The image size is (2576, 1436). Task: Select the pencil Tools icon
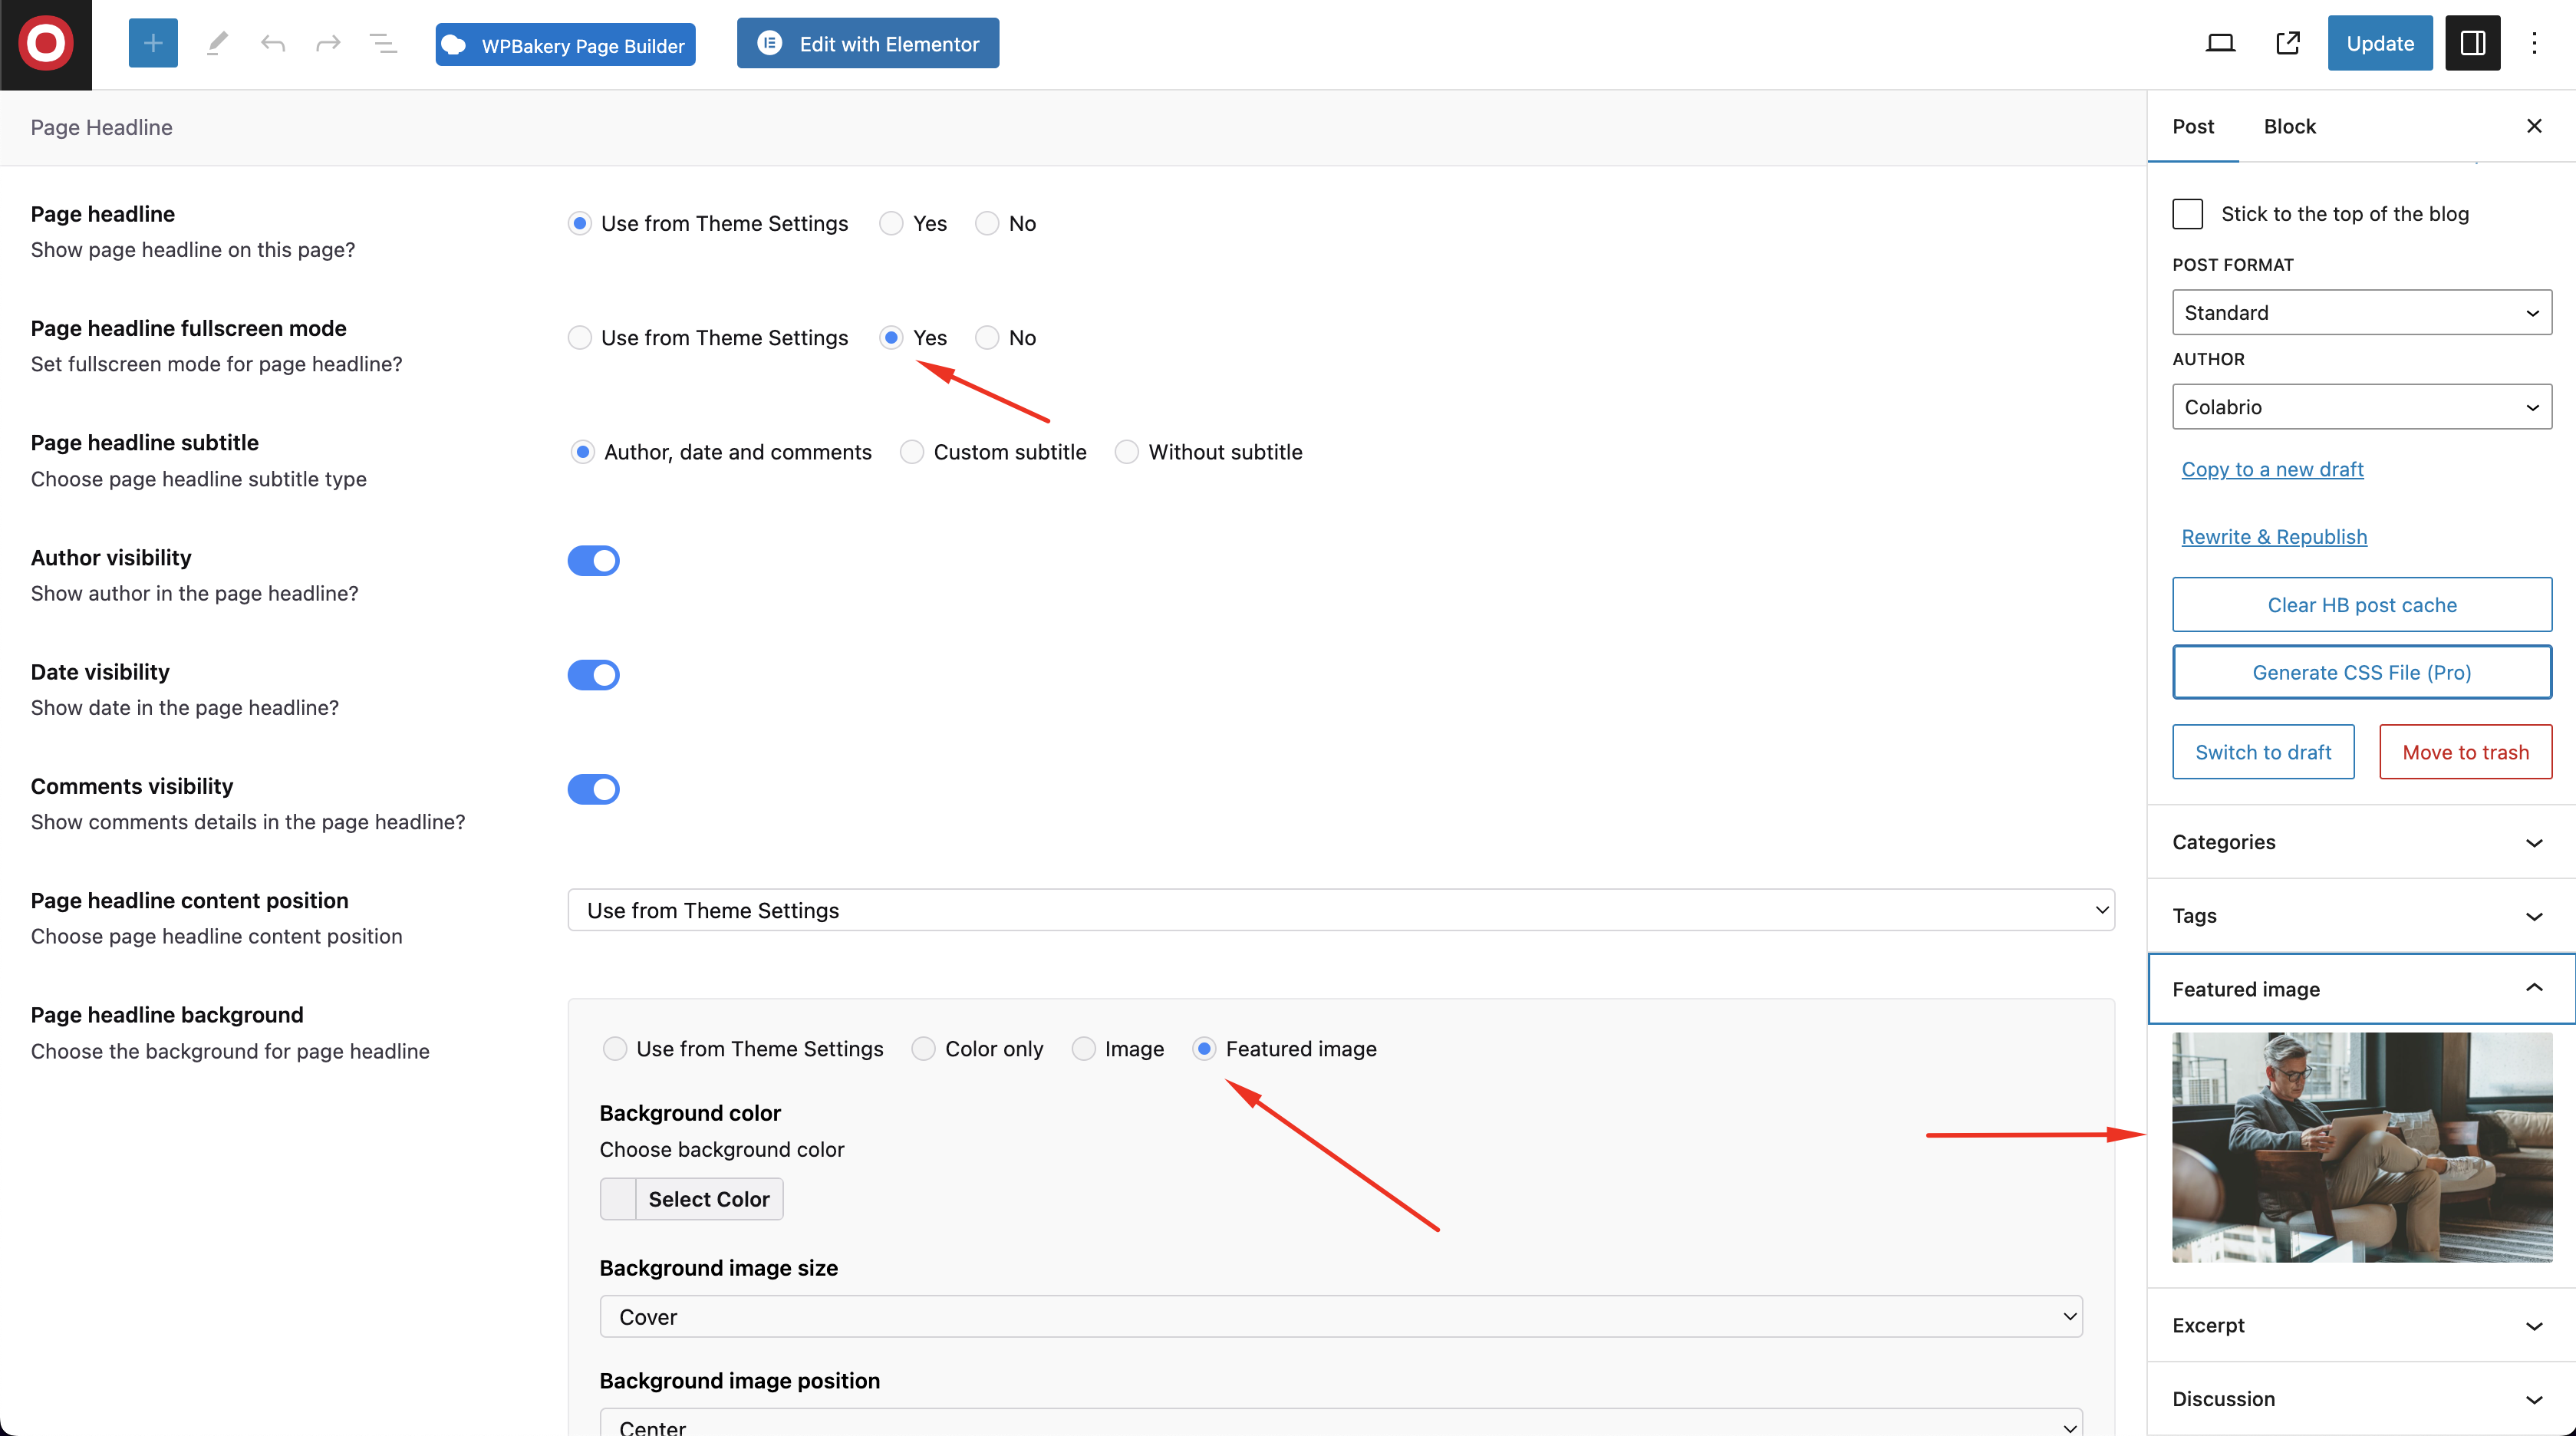coord(217,43)
